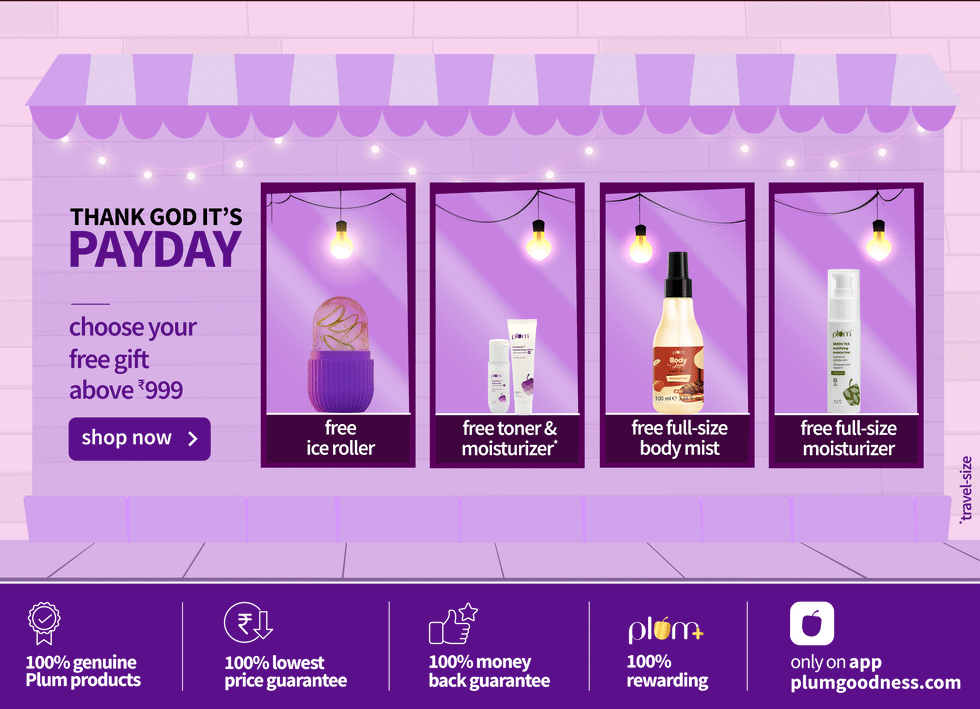Click the light bulb above ice roller

pos(341,239)
